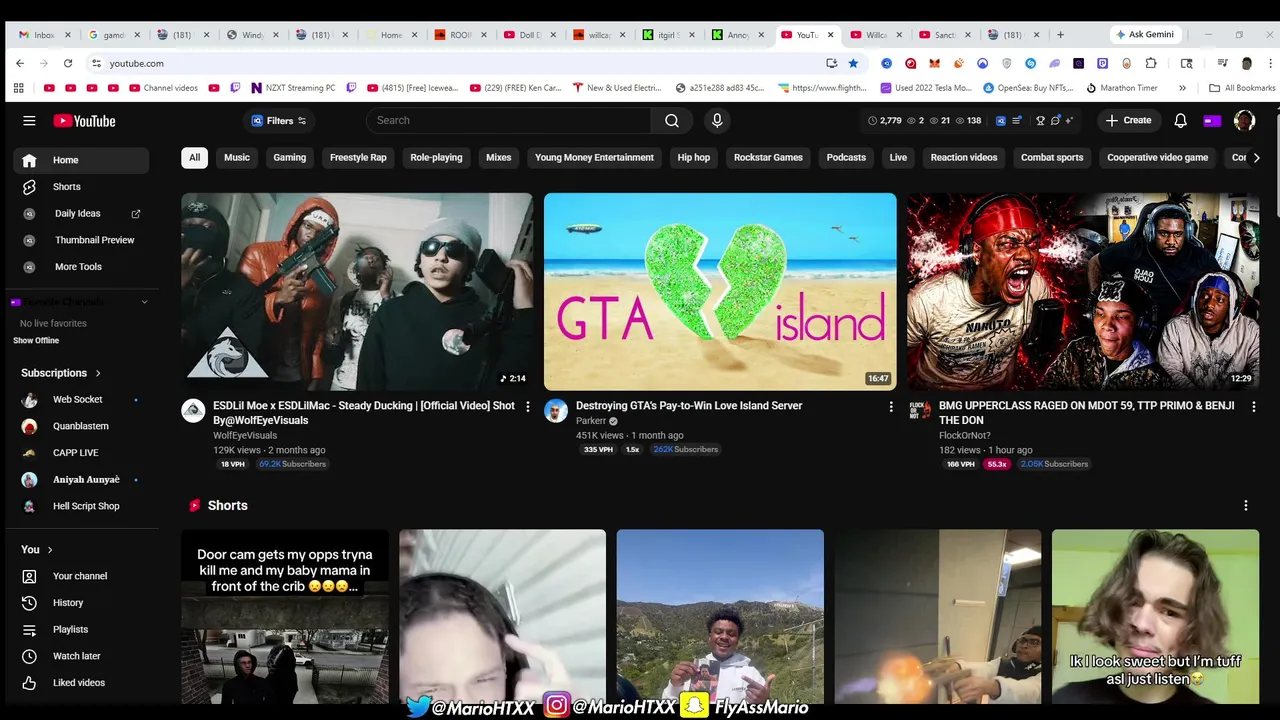Open the All Bookmarks folder
The height and width of the screenshot is (720, 1280).
(x=1242, y=88)
